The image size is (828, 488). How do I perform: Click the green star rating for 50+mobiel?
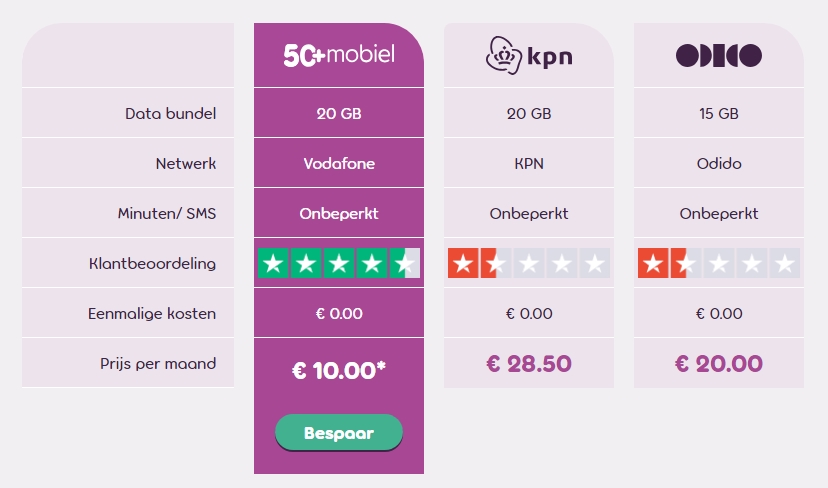pos(338,263)
